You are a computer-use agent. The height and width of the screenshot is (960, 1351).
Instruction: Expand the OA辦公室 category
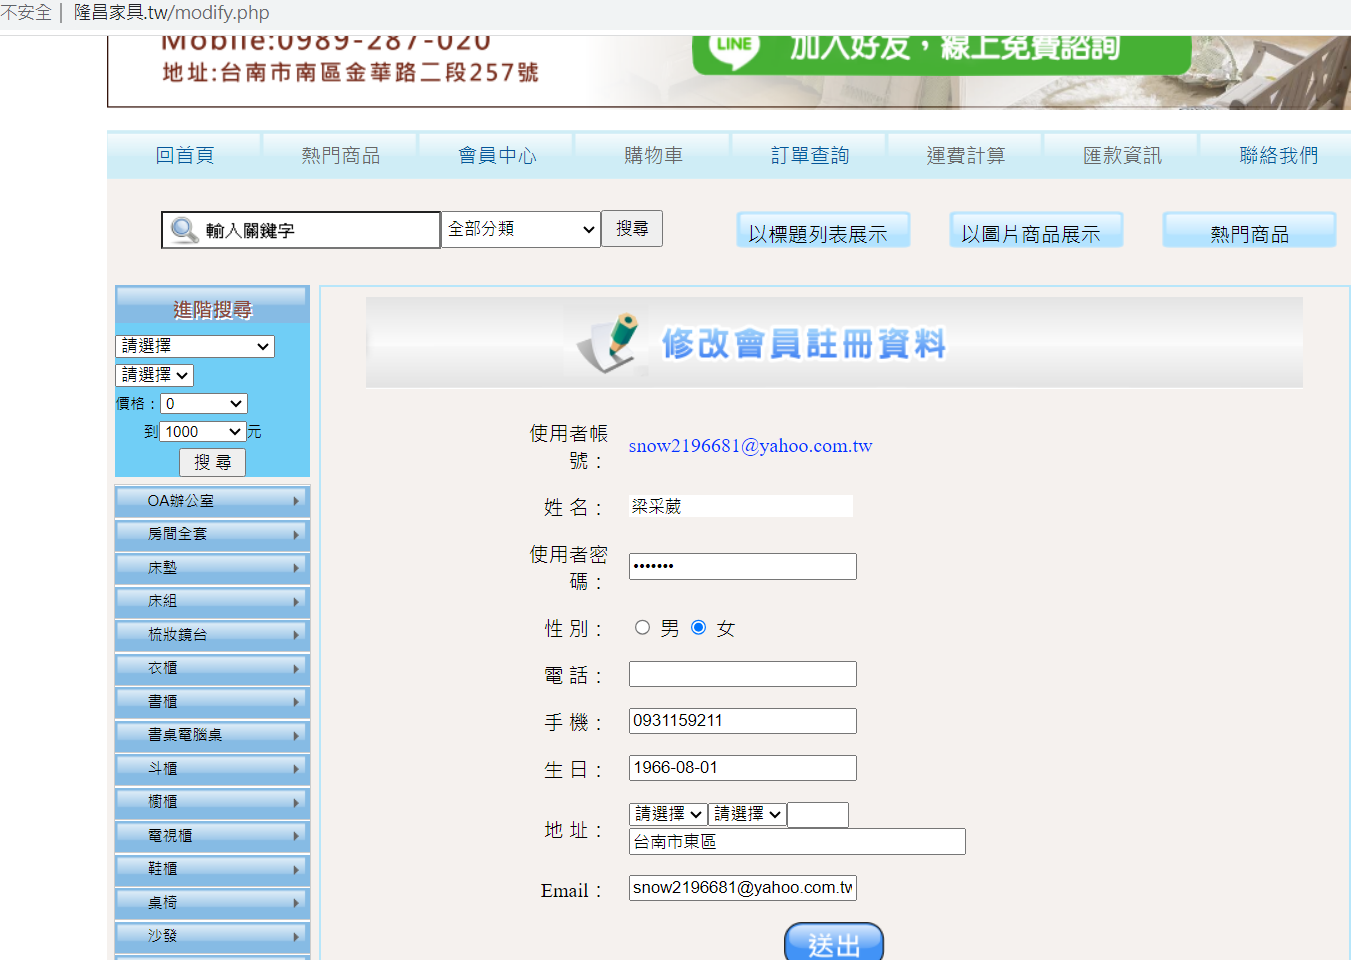[212, 501]
